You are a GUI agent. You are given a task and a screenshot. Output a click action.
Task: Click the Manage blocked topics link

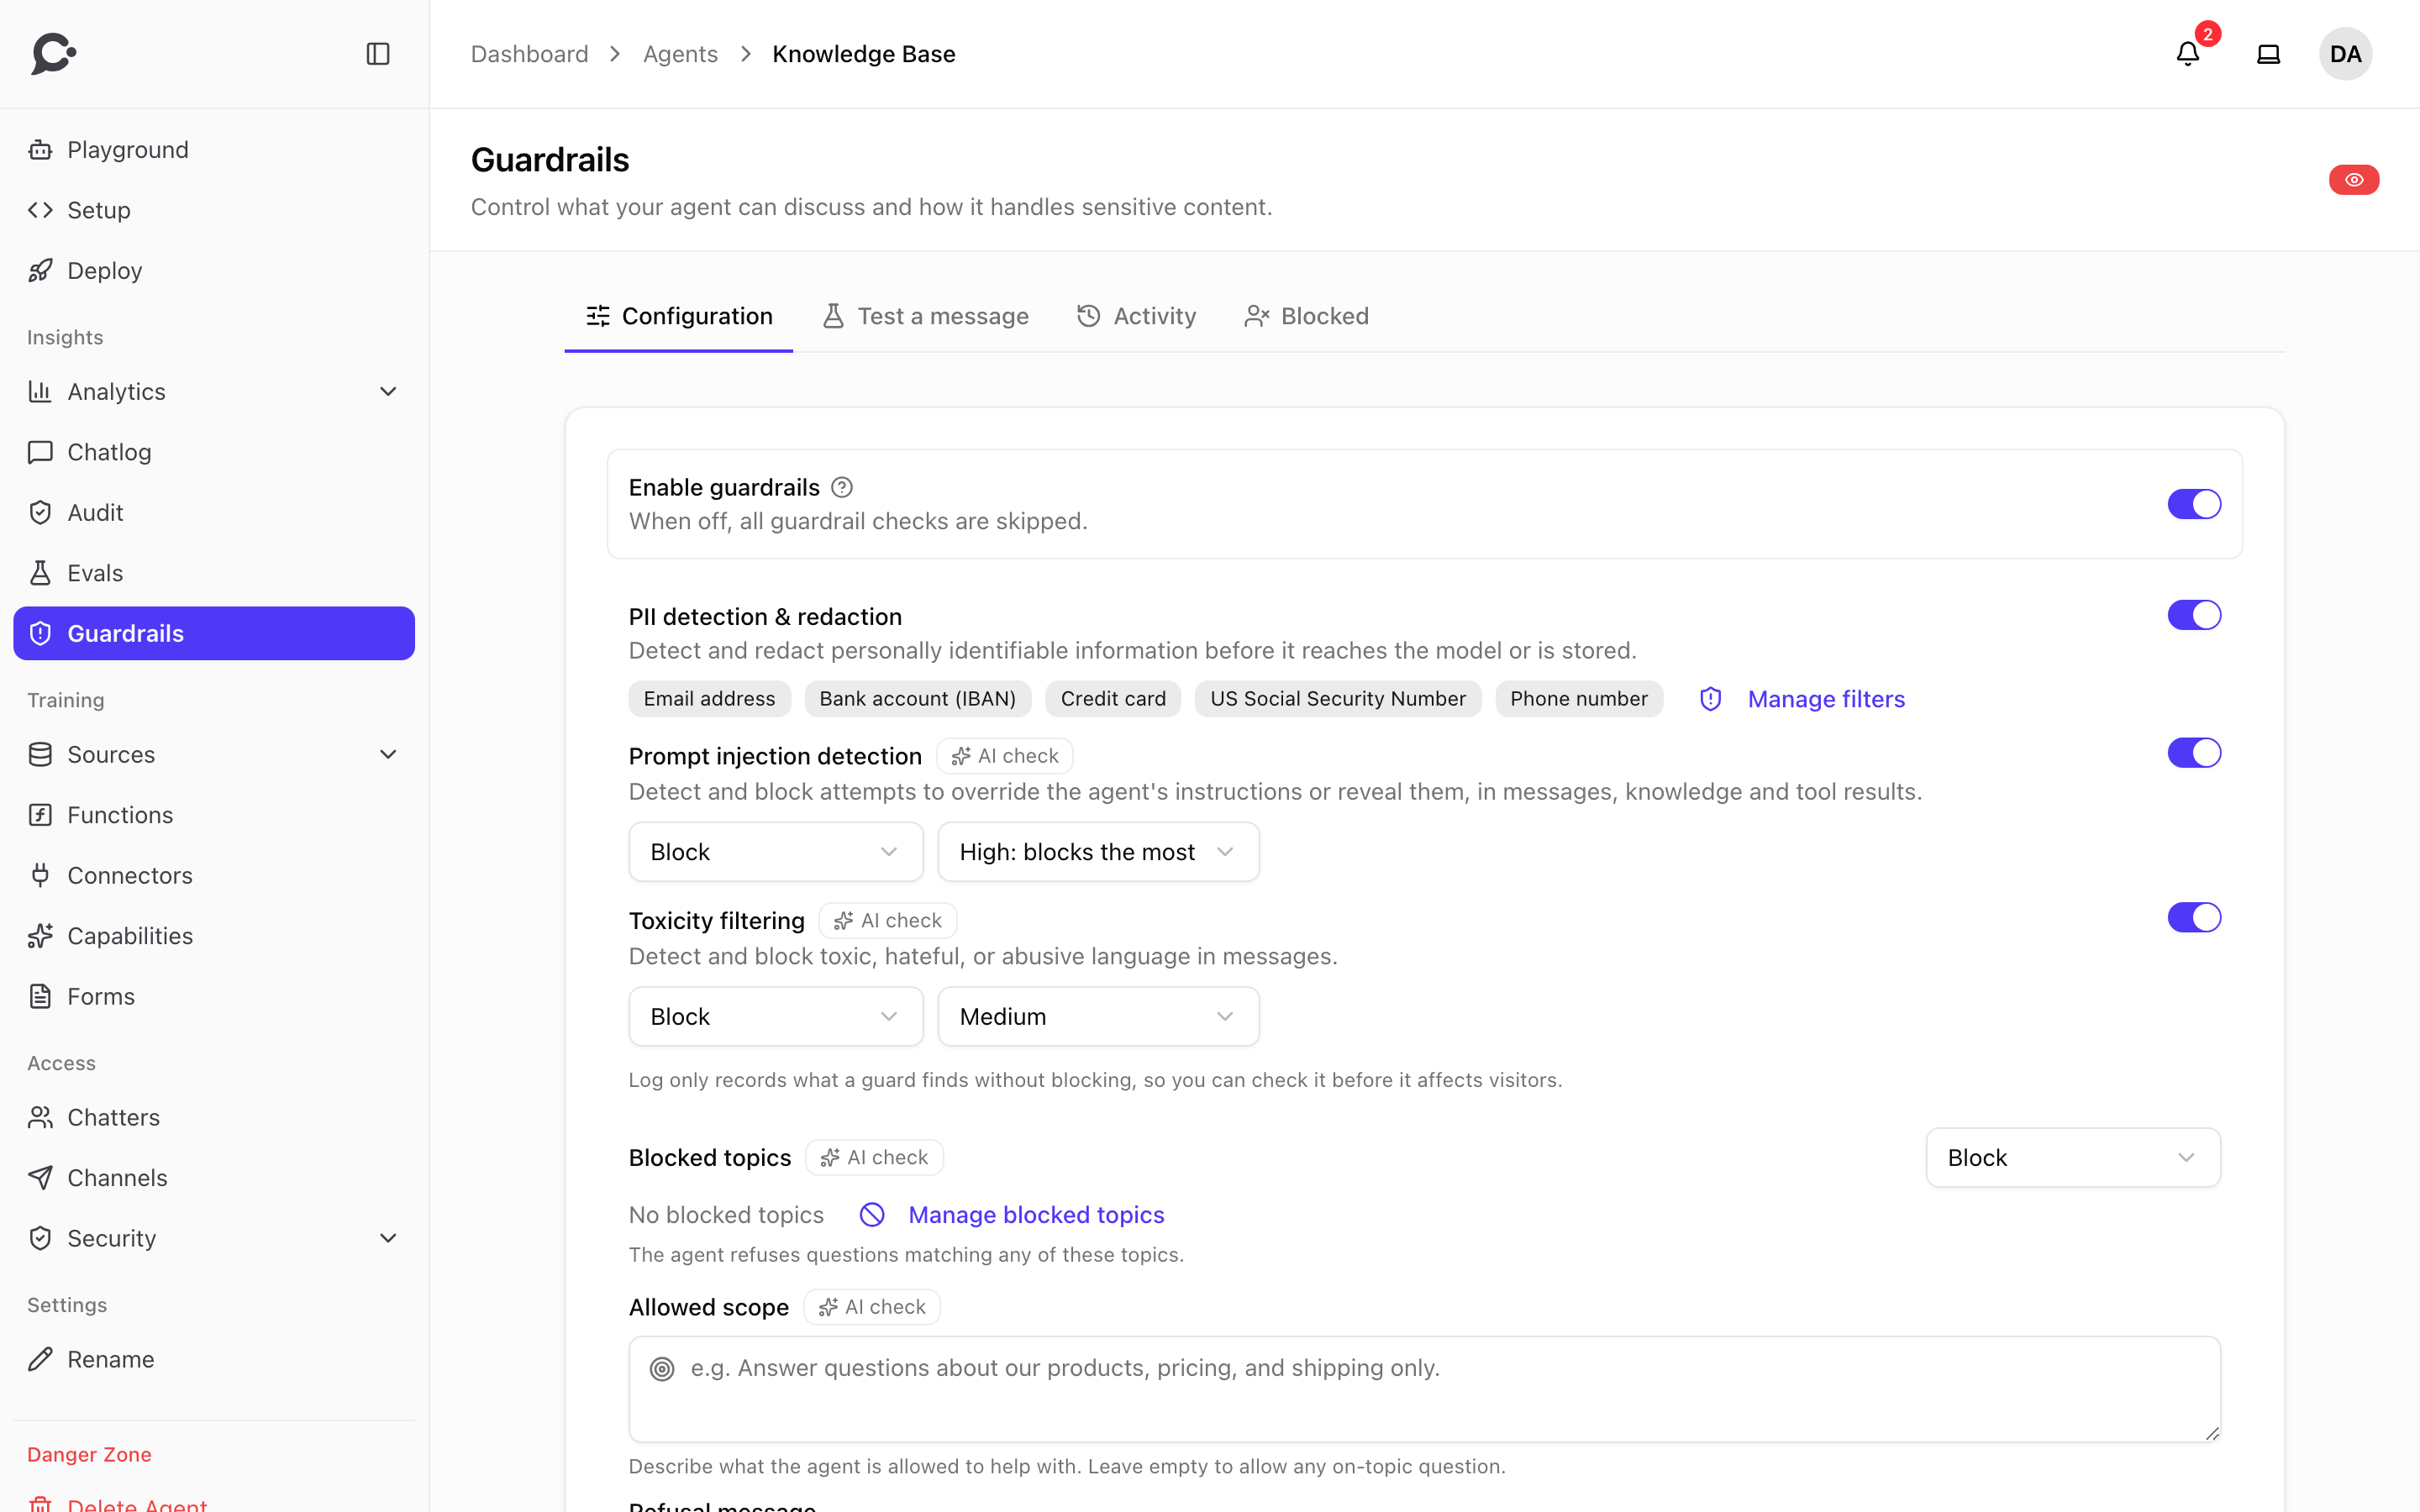pos(1013,1215)
